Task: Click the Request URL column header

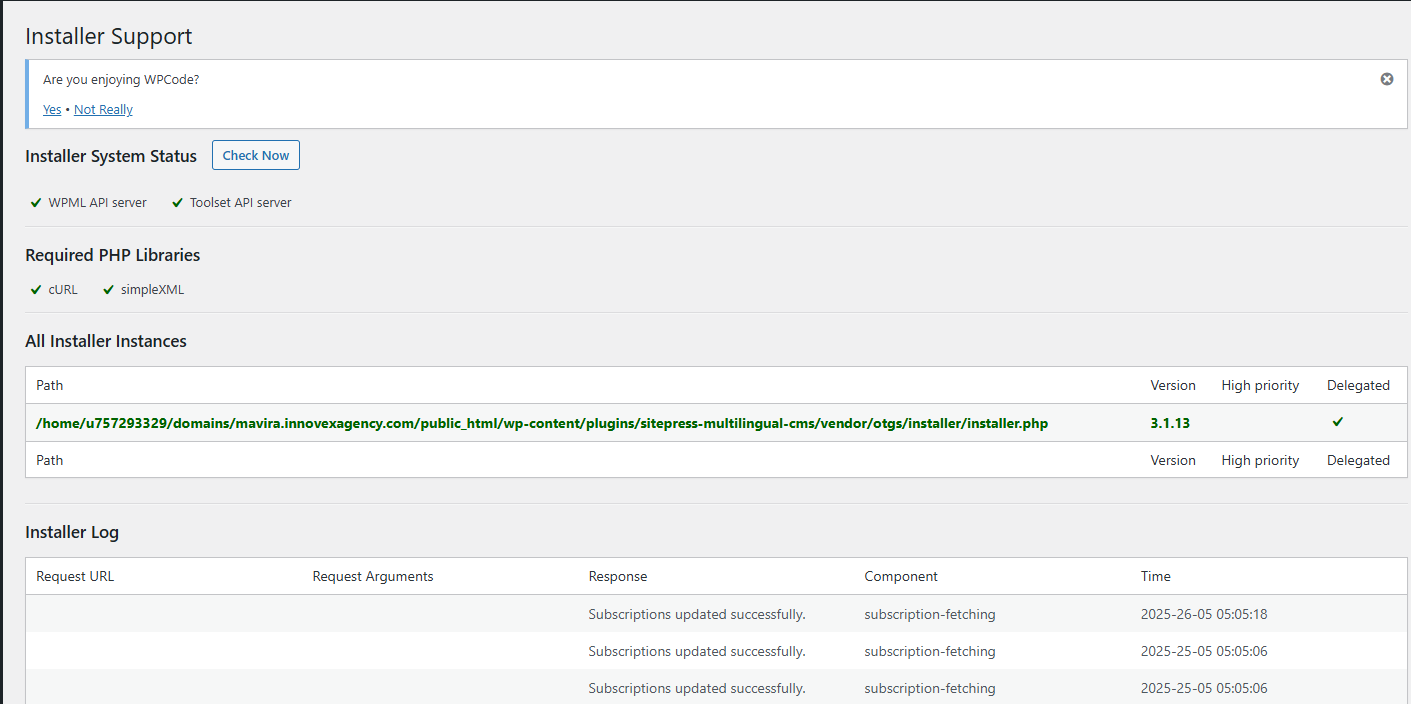Action: (x=75, y=576)
